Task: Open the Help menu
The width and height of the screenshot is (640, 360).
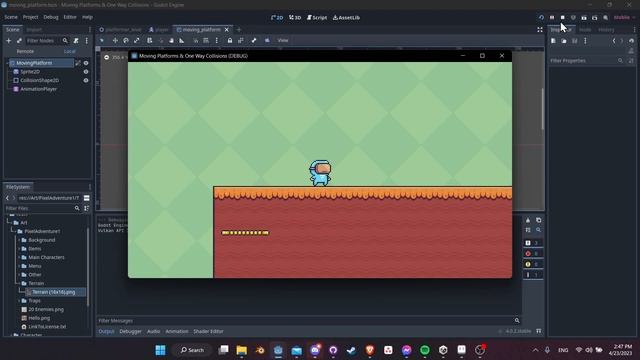Action: tap(87, 17)
